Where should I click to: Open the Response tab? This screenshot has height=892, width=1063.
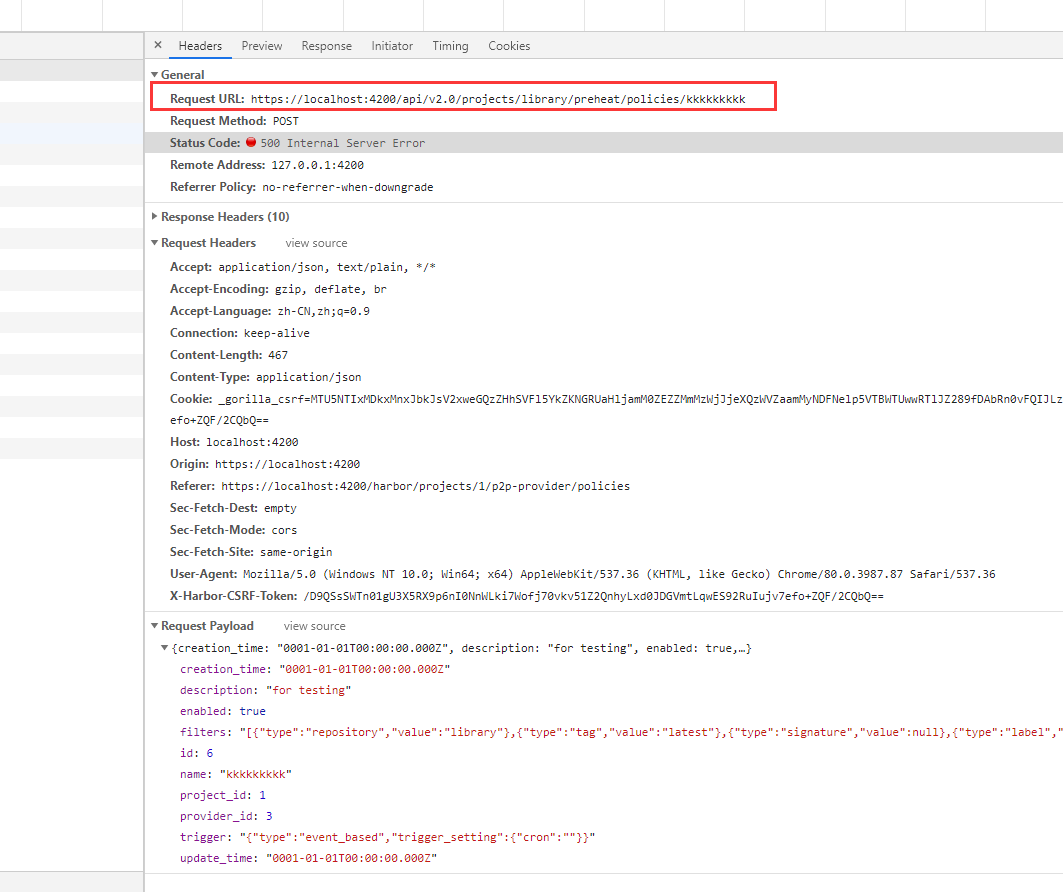(x=326, y=45)
